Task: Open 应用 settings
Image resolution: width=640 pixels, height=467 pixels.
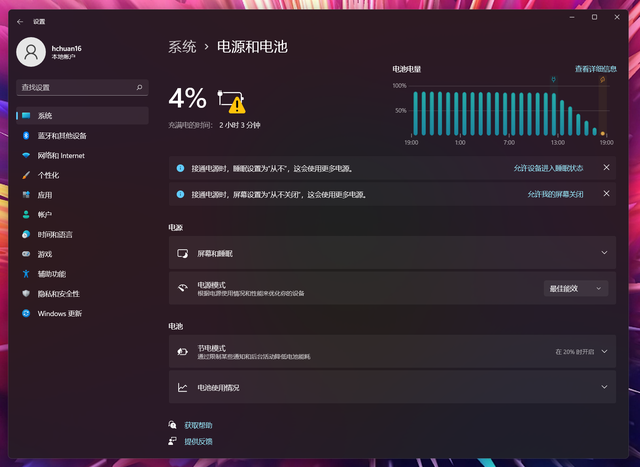Action: (82, 195)
